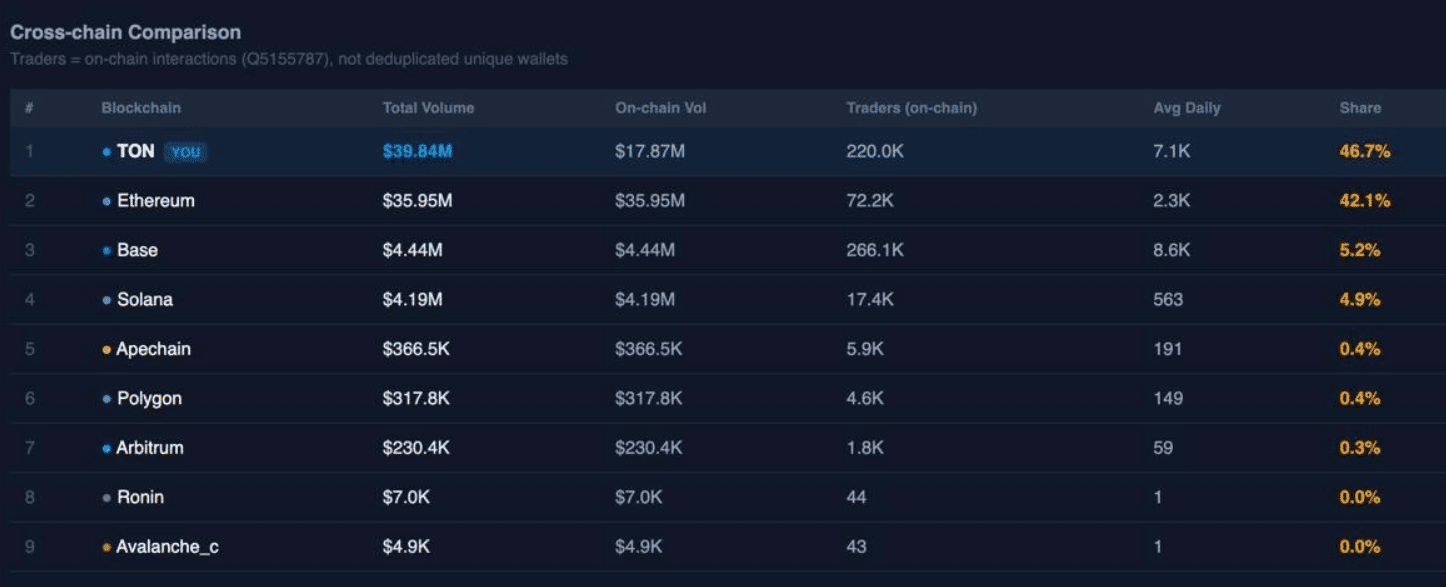Select the Avalanche_c blockchain name
The width and height of the screenshot is (1446, 587).
click(167, 547)
